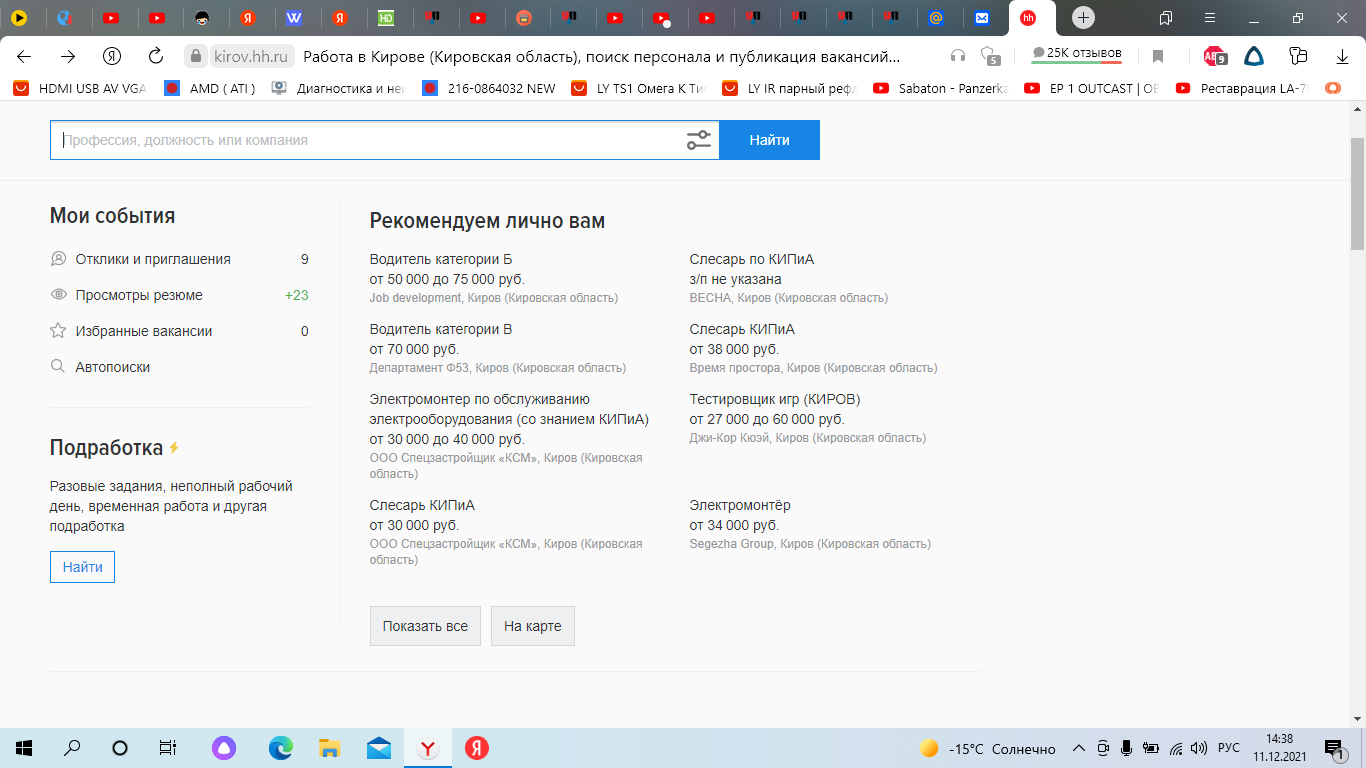
Task: Click the Yandex home button in toolbar
Action: click(112, 56)
